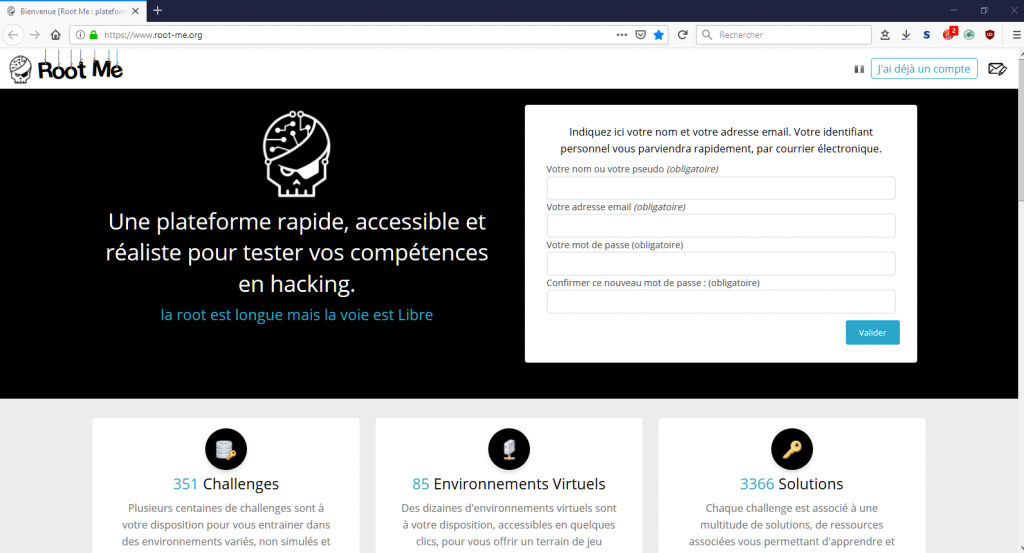The height and width of the screenshot is (553, 1024).
Task: Select the Bienvenue Root Me tab
Action: 75,10
